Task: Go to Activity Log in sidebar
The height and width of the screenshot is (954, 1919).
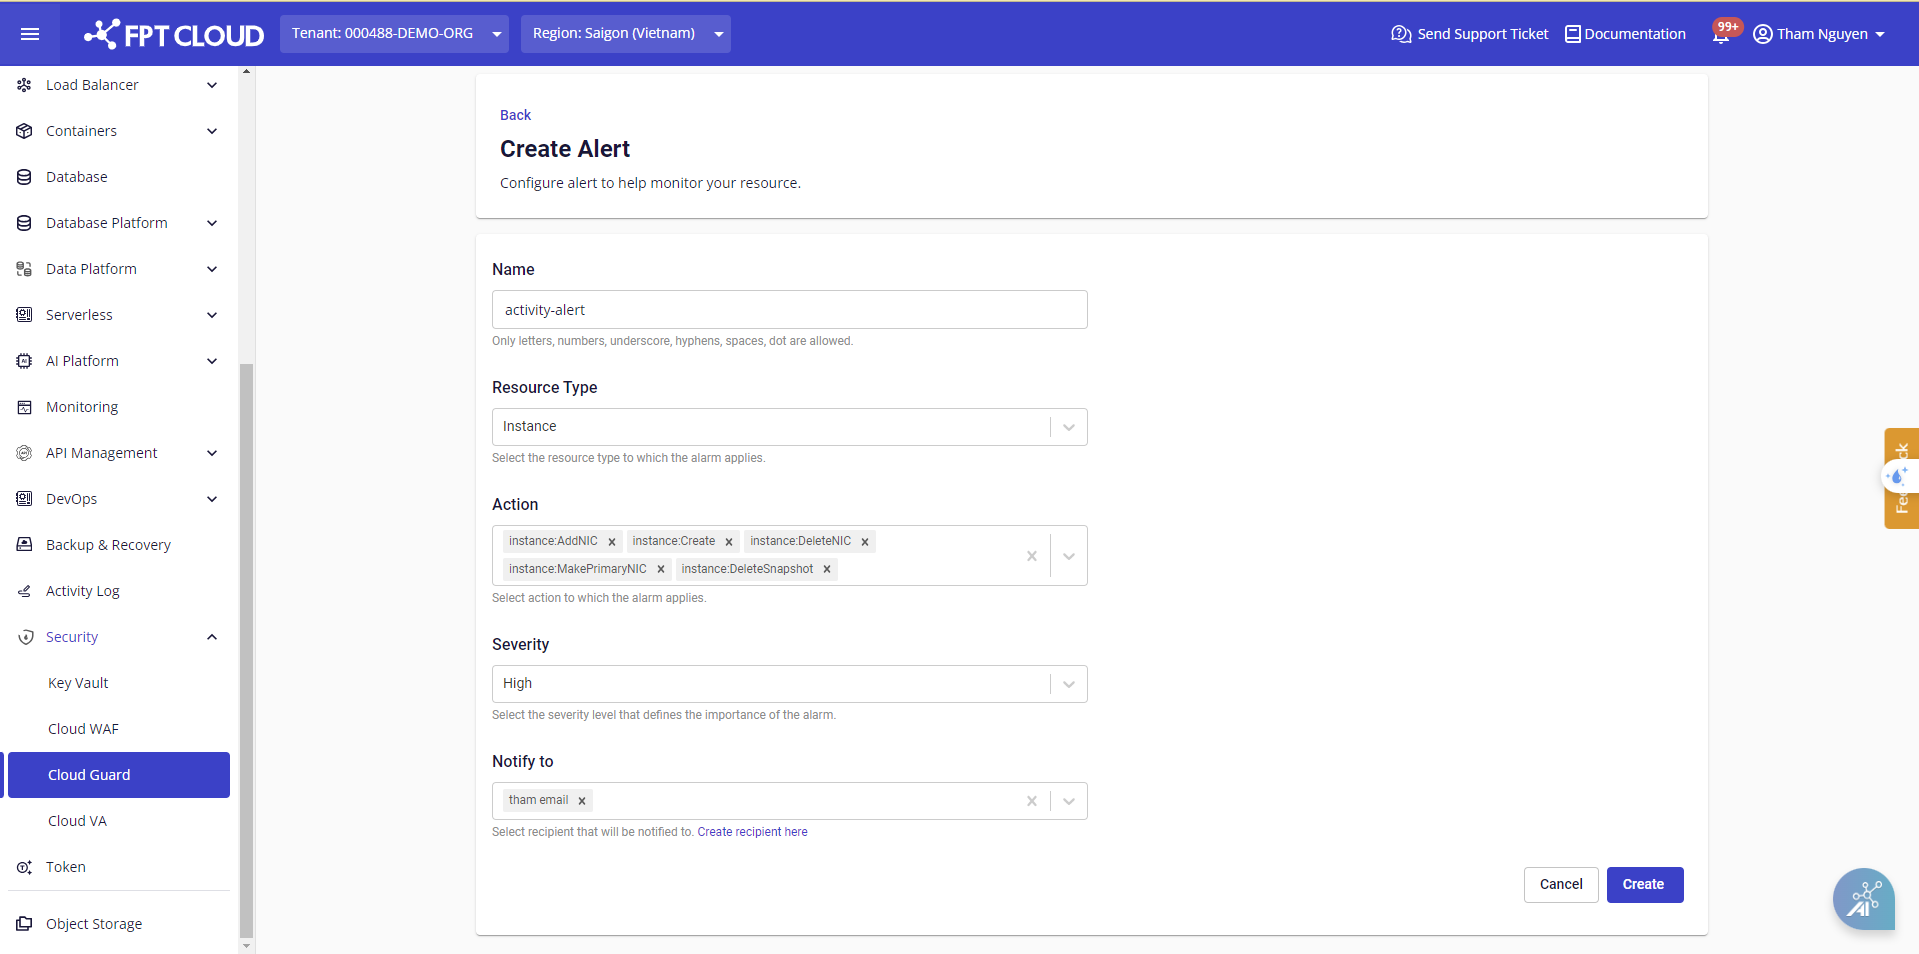Action: pos(82,591)
